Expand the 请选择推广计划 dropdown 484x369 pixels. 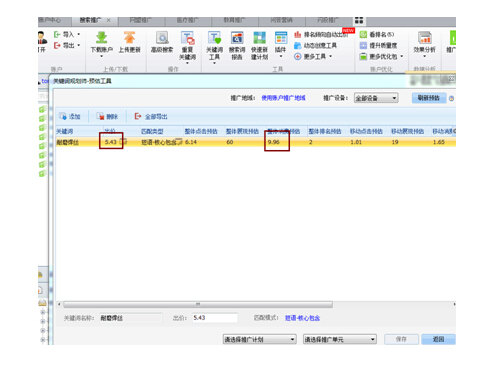pos(259,339)
